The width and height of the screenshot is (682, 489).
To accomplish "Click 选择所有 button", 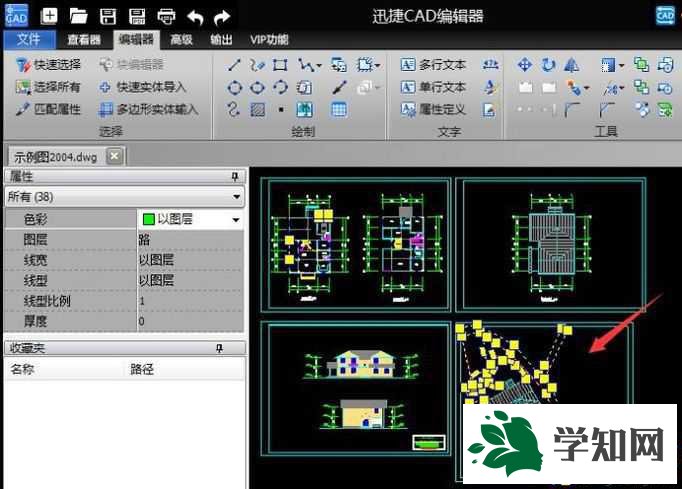I will click(x=48, y=87).
